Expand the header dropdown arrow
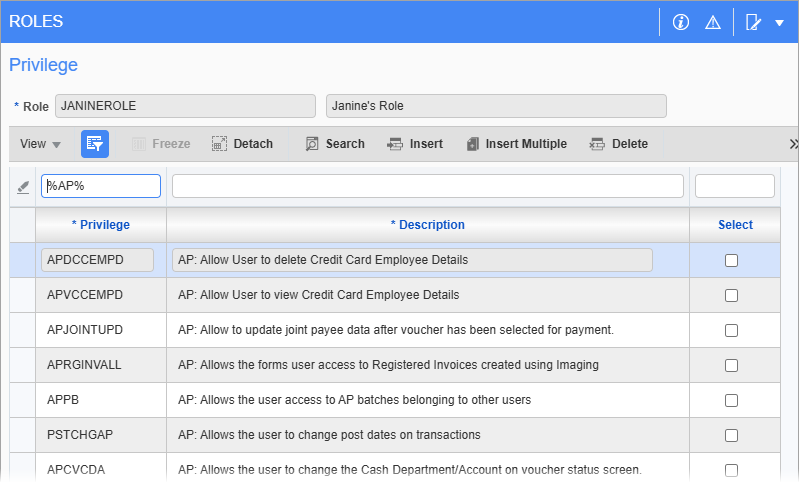Image resolution: width=799 pixels, height=483 pixels. click(779, 23)
